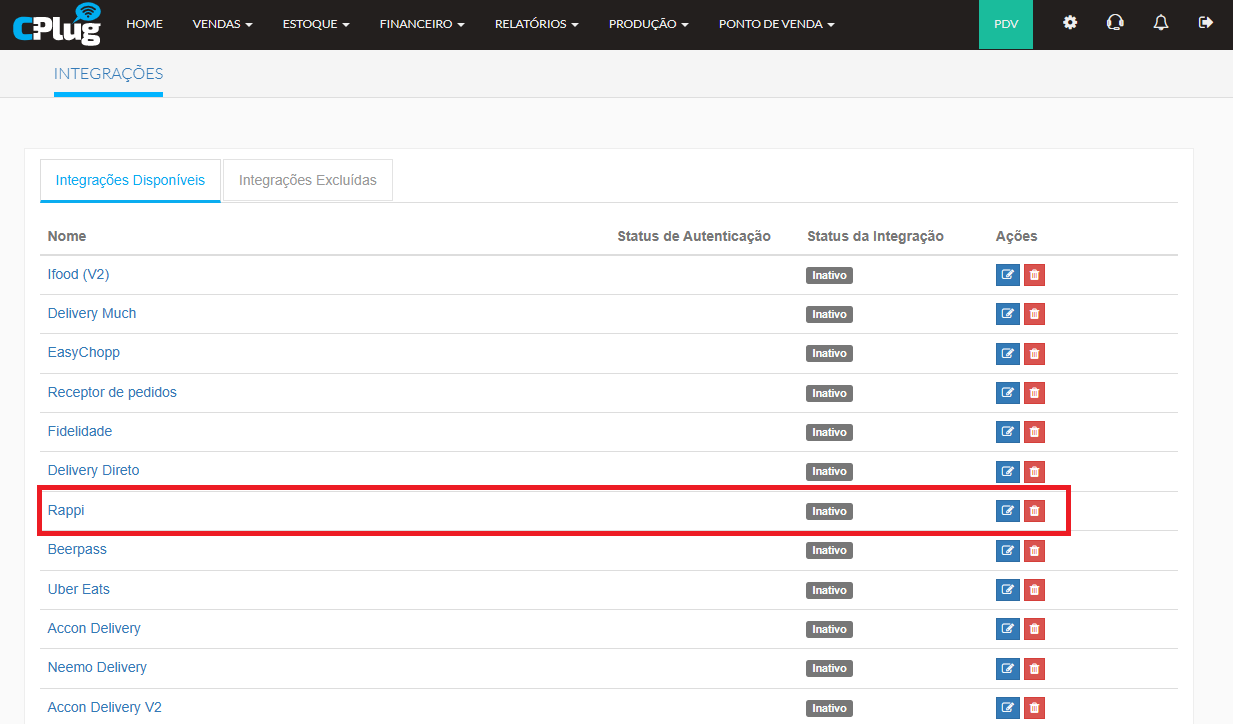
Task: Expand the Relatórios dropdown menu
Action: point(536,24)
